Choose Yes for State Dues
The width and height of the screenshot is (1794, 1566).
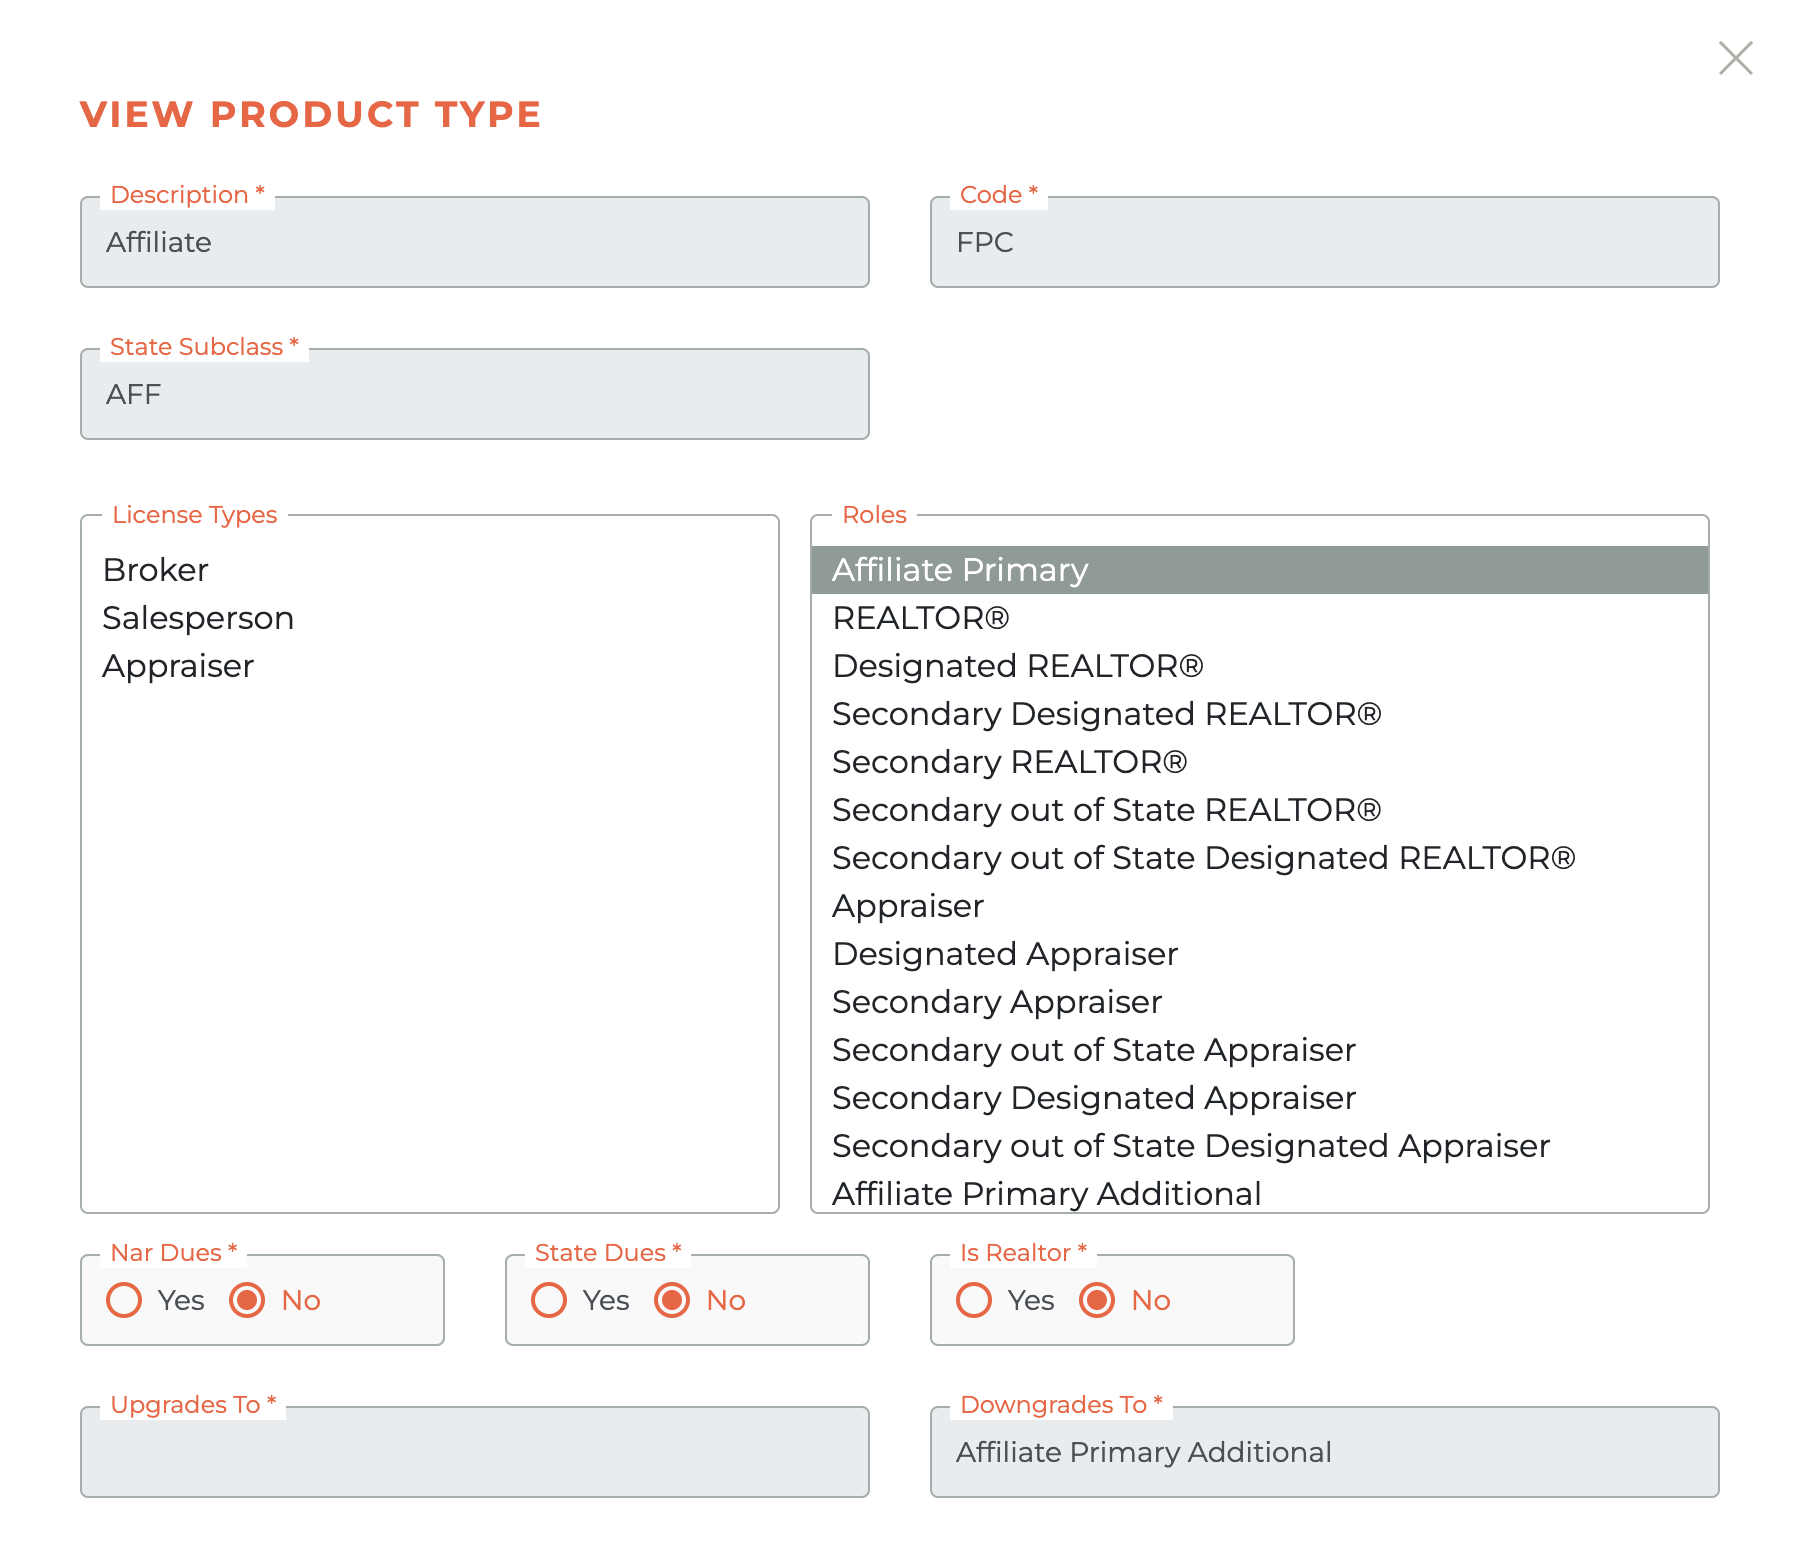coord(550,1300)
